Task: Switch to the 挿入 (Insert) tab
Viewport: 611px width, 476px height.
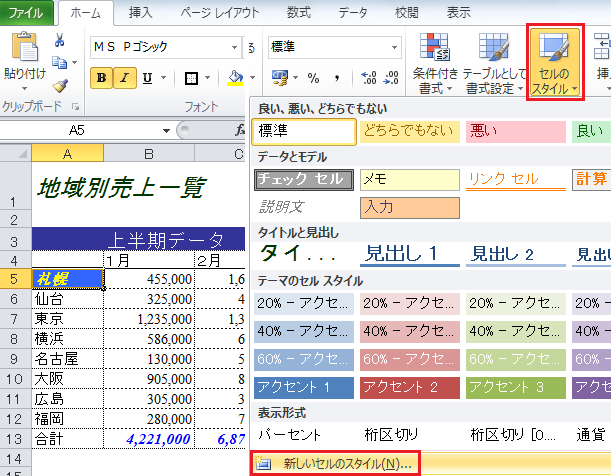Action: [x=142, y=13]
